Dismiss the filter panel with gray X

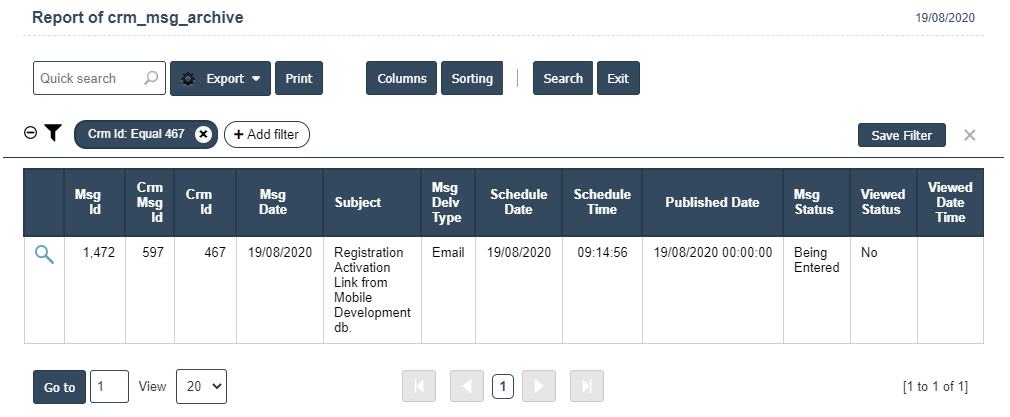pos(969,135)
